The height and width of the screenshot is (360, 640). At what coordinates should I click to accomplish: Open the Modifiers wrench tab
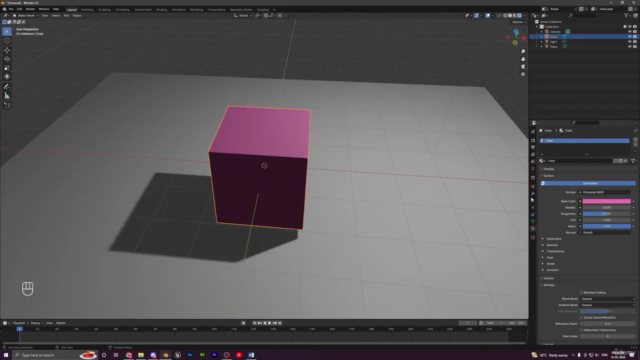533,194
